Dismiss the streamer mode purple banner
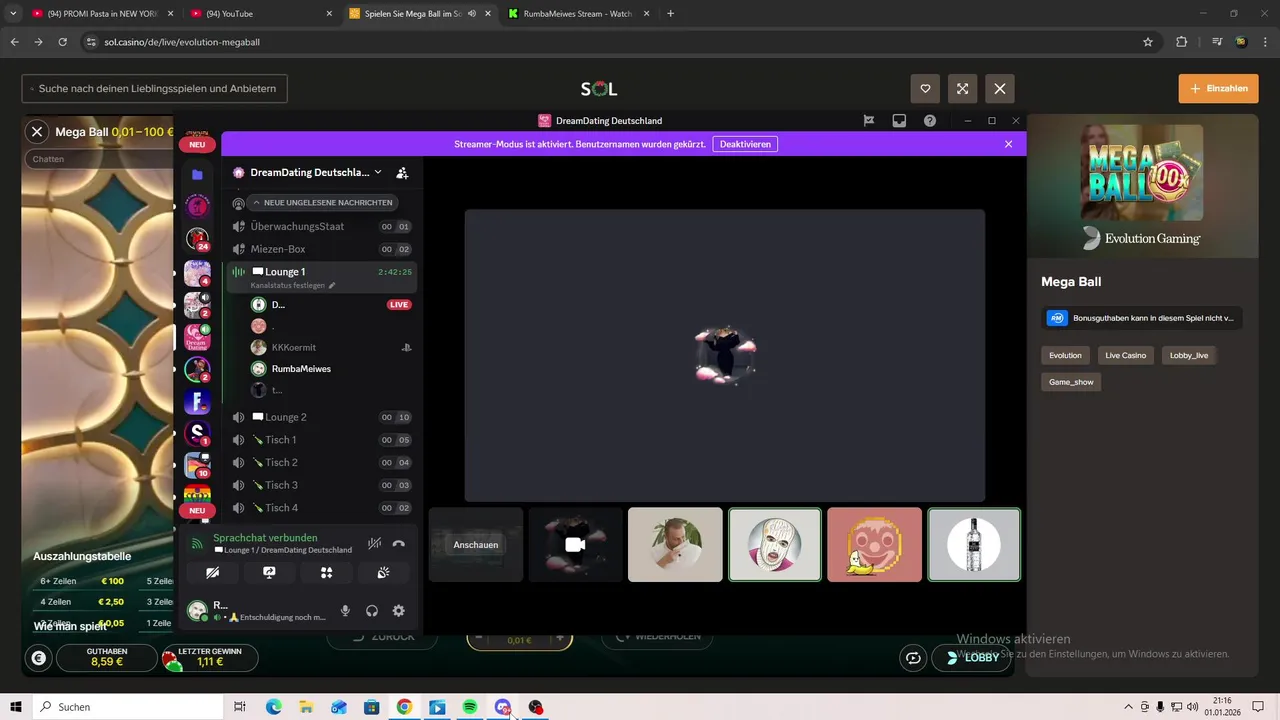Viewport: 1280px width, 720px height. 1008,144
